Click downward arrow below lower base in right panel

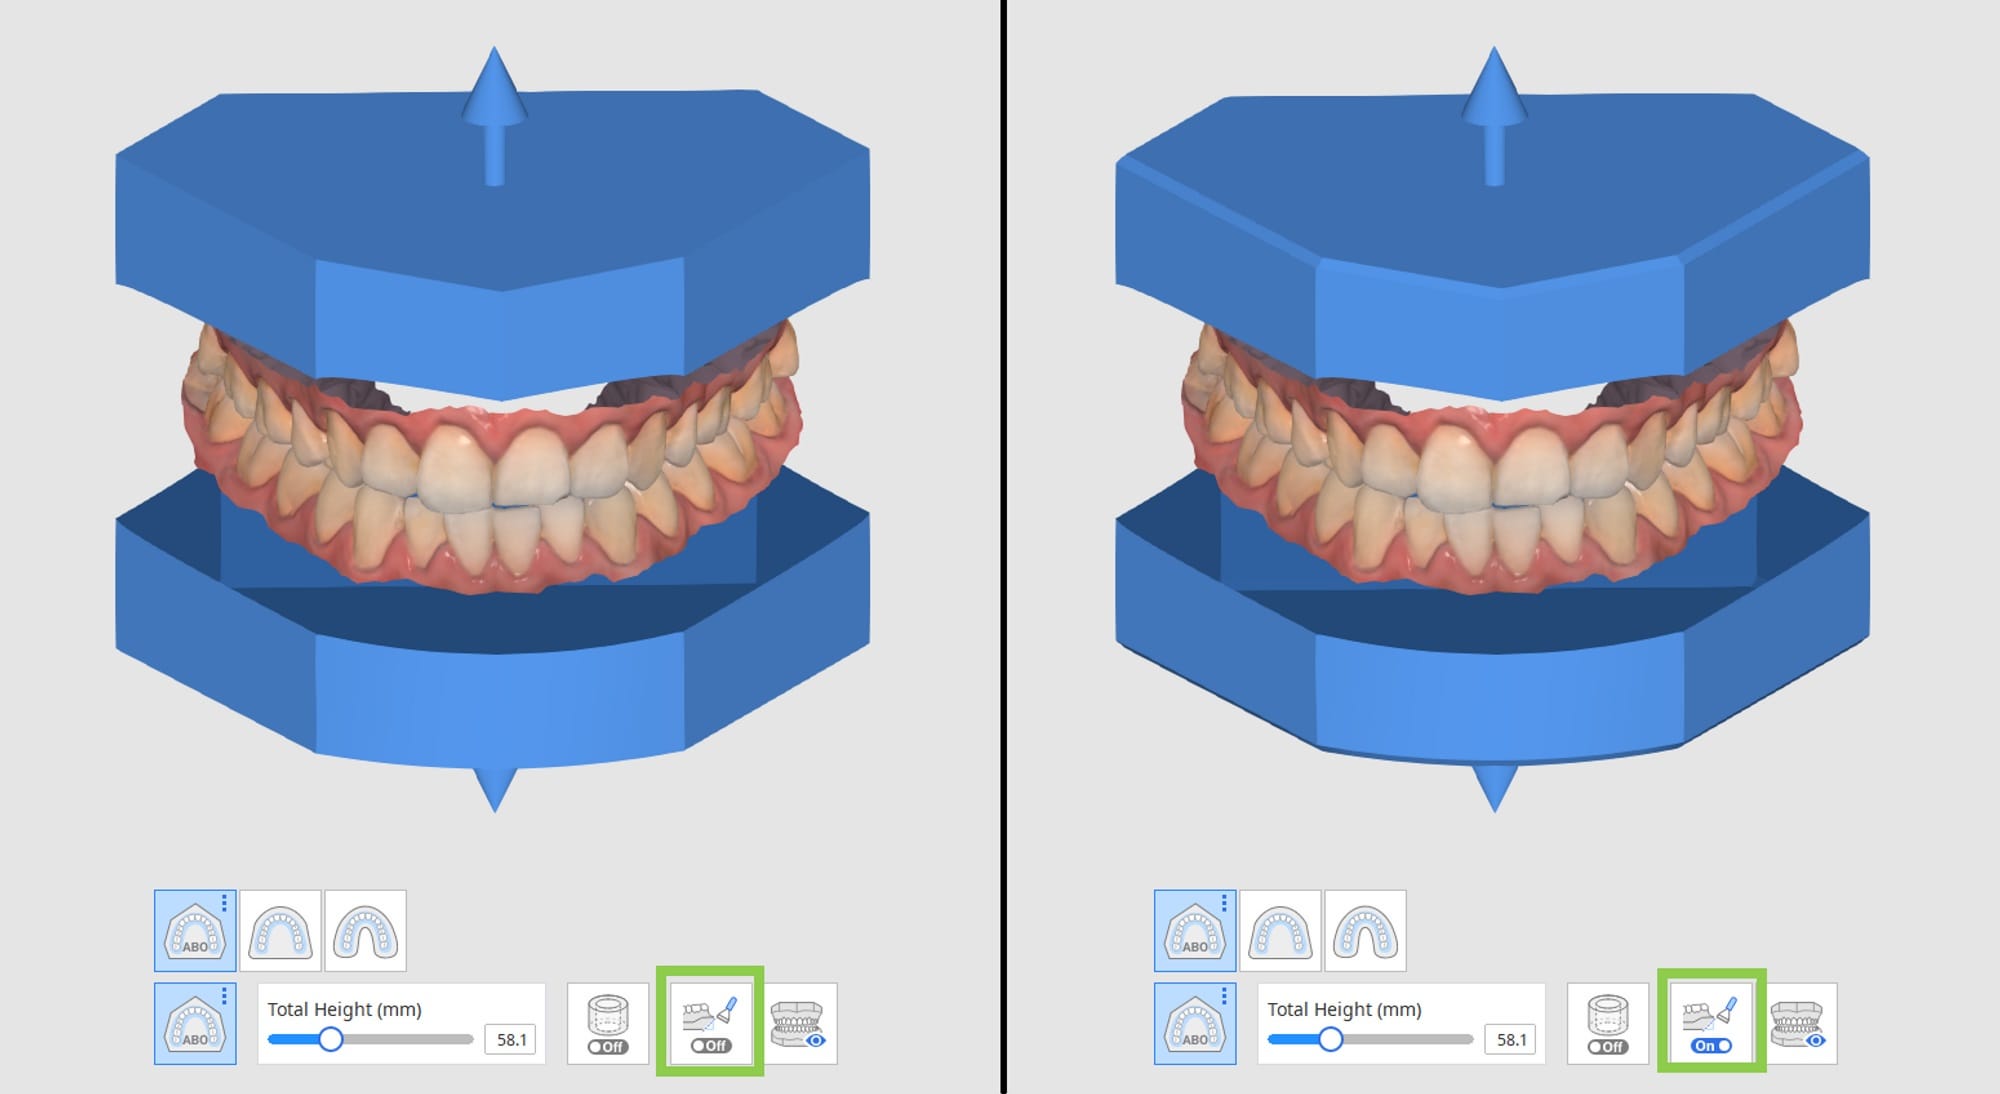pyautogui.click(x=1495, y=788)
